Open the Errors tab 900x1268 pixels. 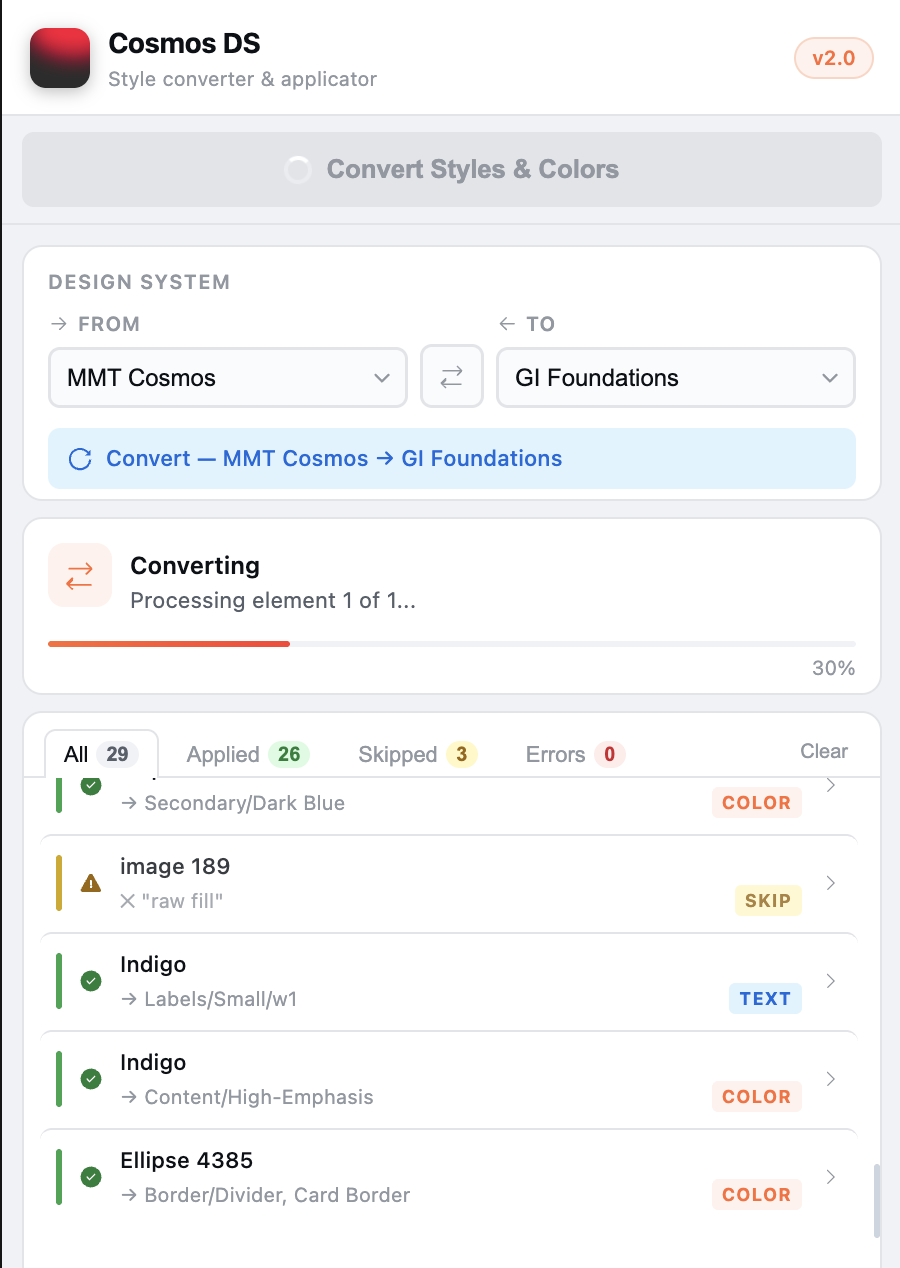pyautogui.click(x=575, y=754)
